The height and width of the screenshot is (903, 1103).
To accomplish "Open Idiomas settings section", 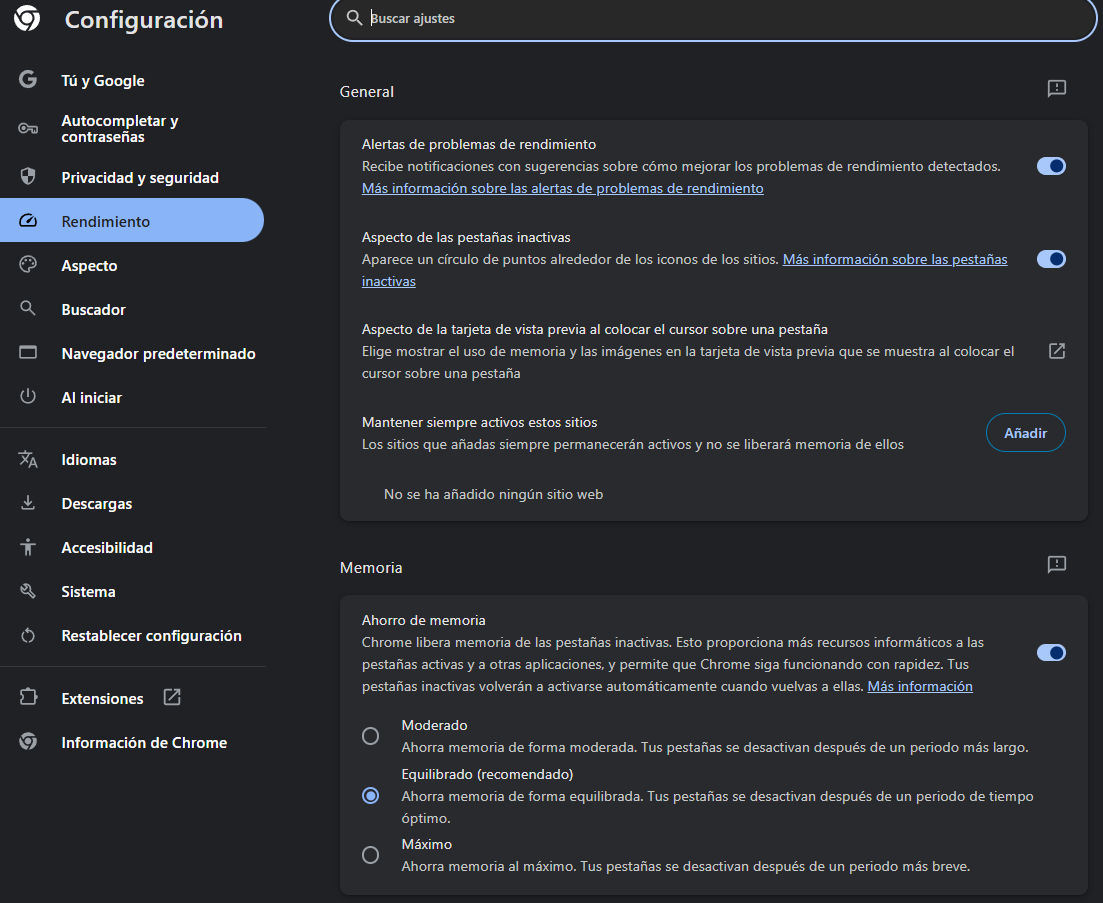I will click(89, 460).
